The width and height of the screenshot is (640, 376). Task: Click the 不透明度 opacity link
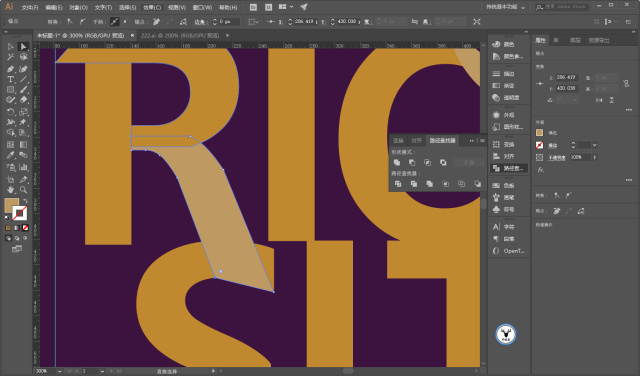coord(556,158)
